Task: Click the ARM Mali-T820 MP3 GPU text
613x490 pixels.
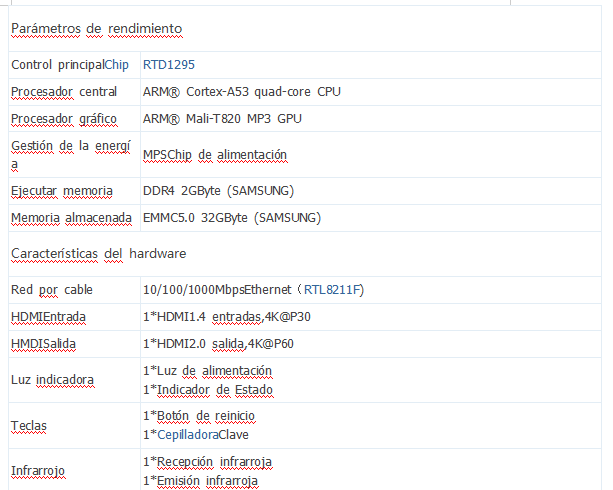Action: (222, 118)
